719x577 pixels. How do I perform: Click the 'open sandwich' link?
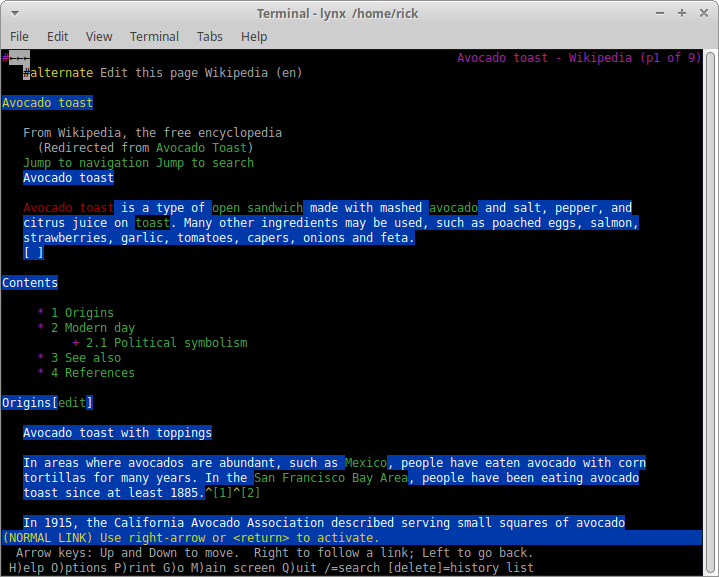pos(257,208)
